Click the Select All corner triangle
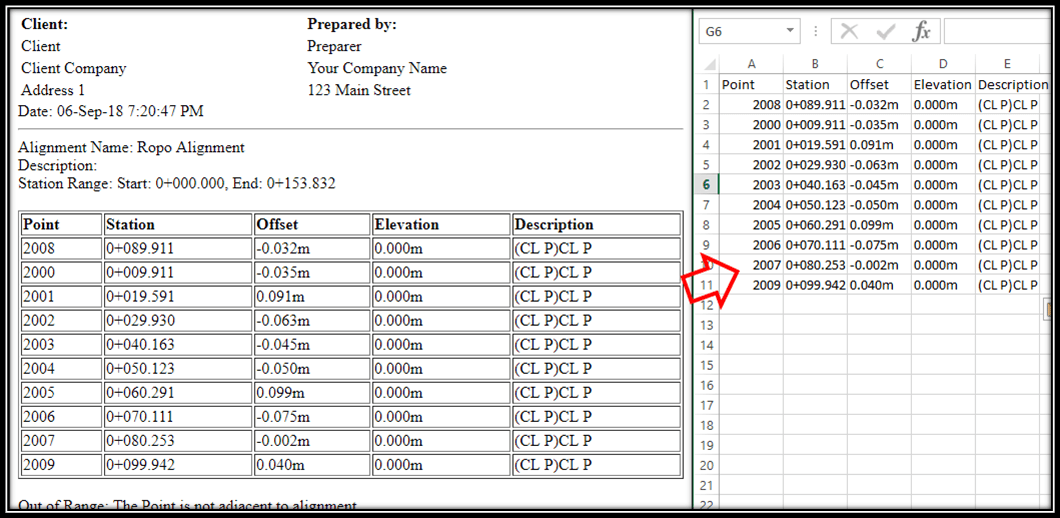The image size is (1060, 518). coord(708,65)
